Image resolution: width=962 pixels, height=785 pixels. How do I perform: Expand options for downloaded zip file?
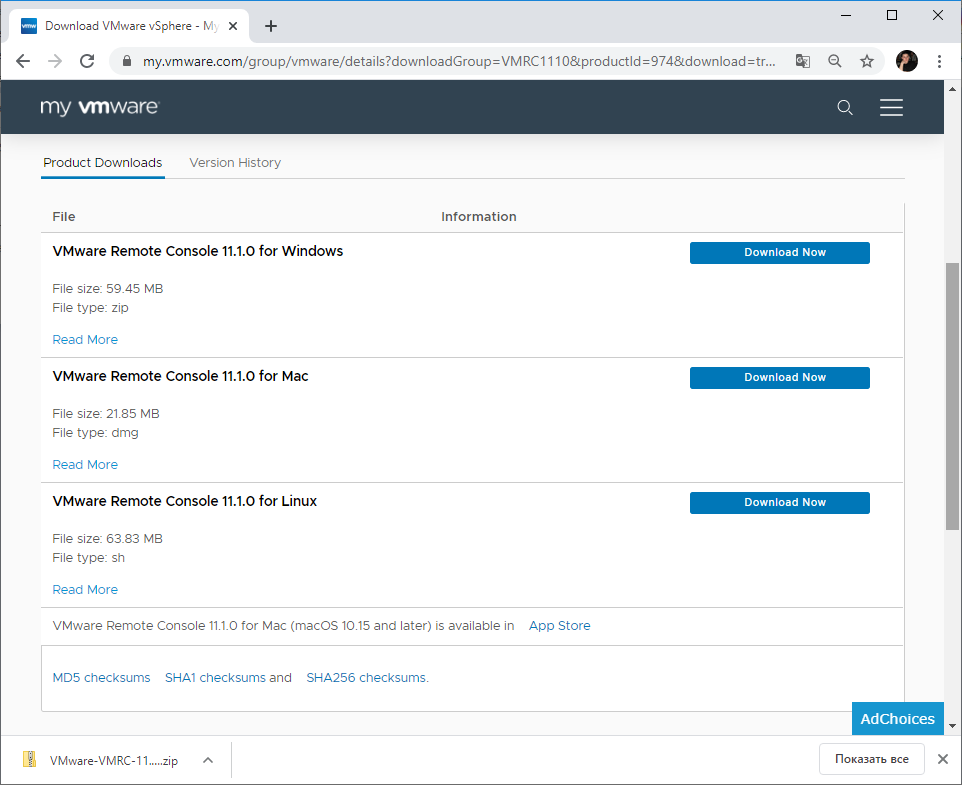pos(208,760)
